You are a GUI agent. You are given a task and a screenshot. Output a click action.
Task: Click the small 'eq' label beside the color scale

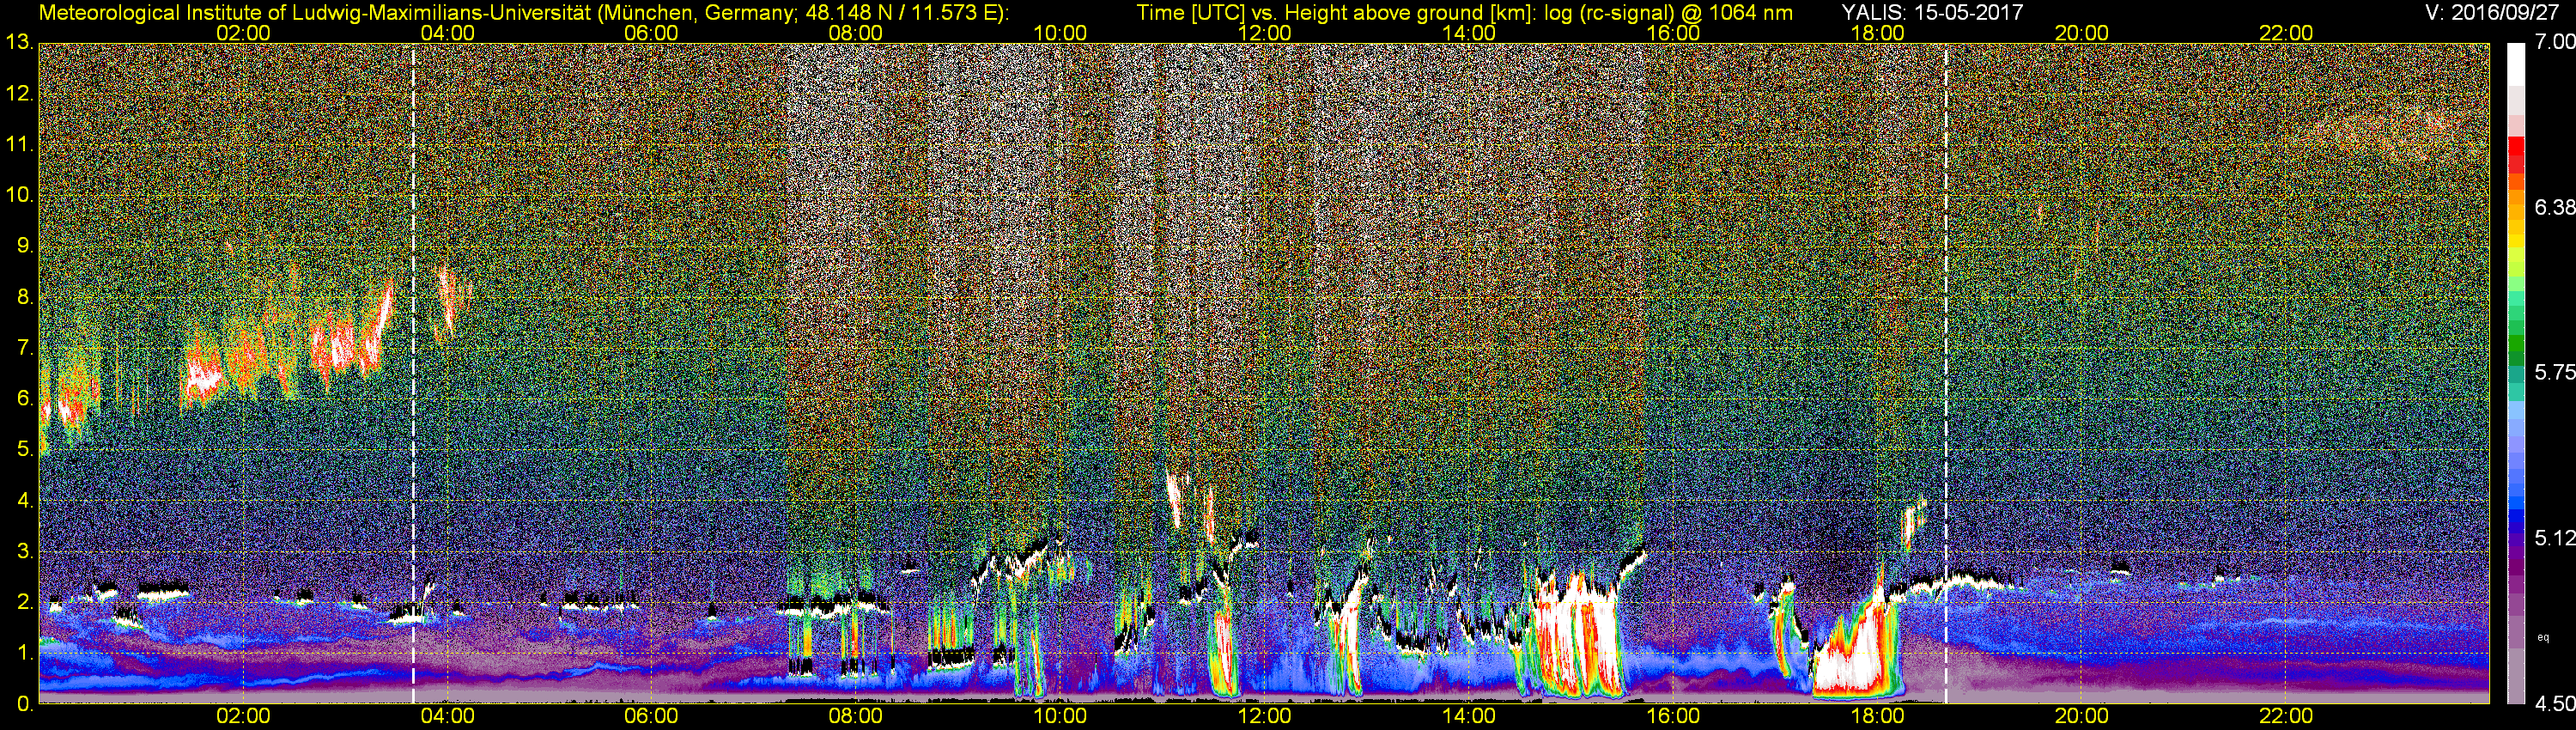click(2543, 636)
